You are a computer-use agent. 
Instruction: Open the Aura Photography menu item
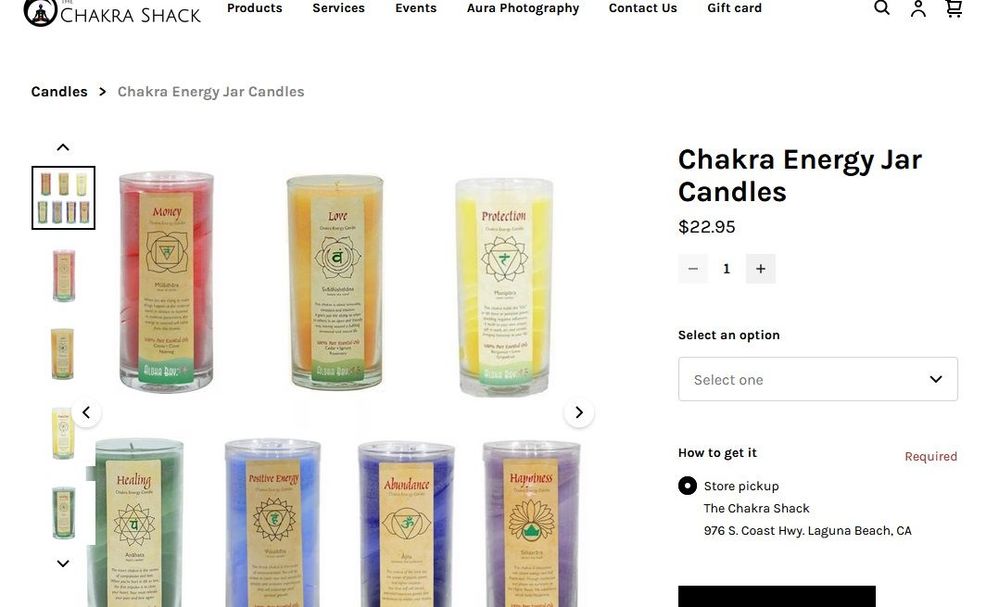pyautogui.click(x=522, y=8)
